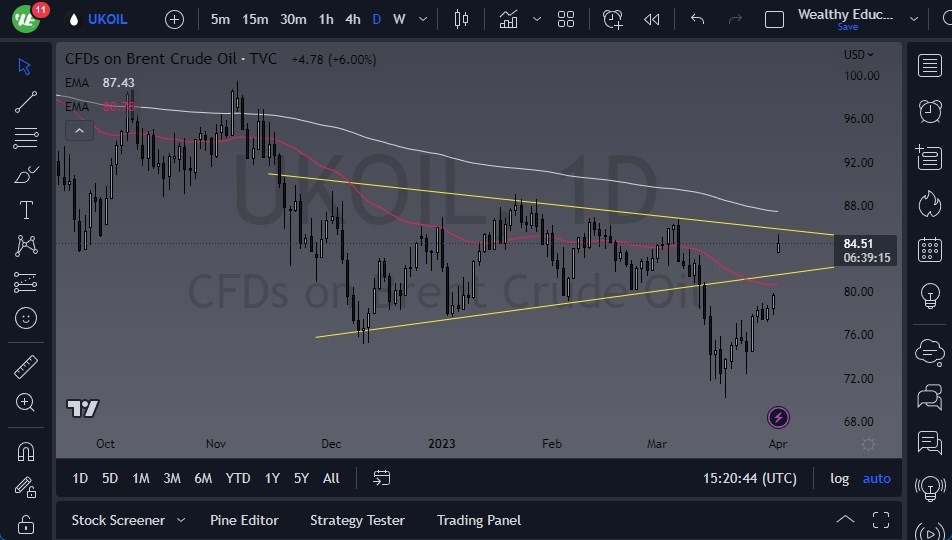This screenshot has height=540, width=952.
Task: Expand the USD currency dropdown
Action: pyautogui.click(x=858, y=55)
